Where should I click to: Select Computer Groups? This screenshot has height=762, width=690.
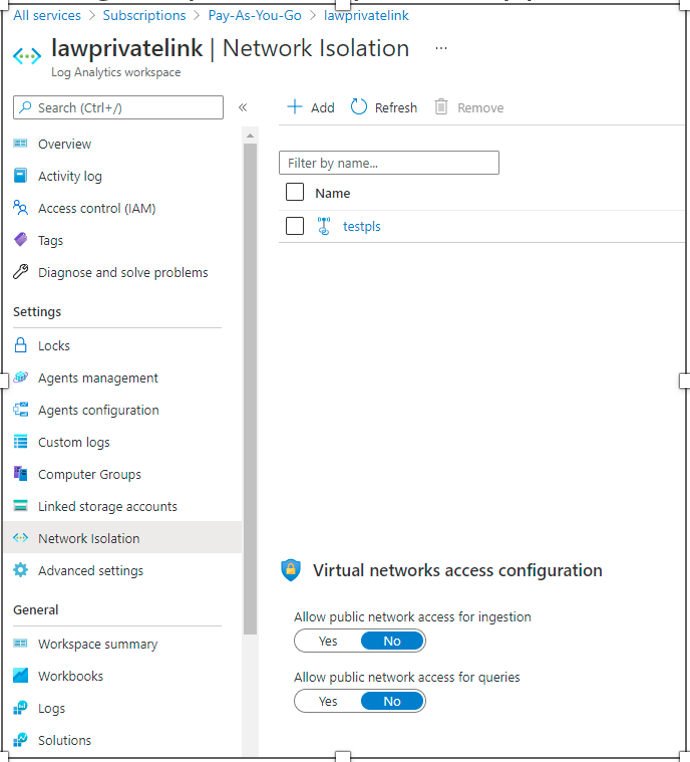click(89, 474)
